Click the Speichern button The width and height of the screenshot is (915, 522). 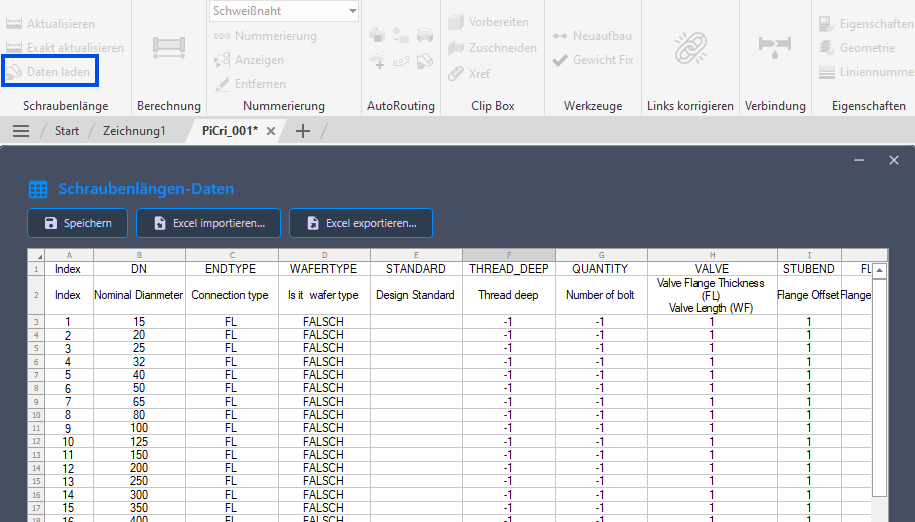pos(78,223)
